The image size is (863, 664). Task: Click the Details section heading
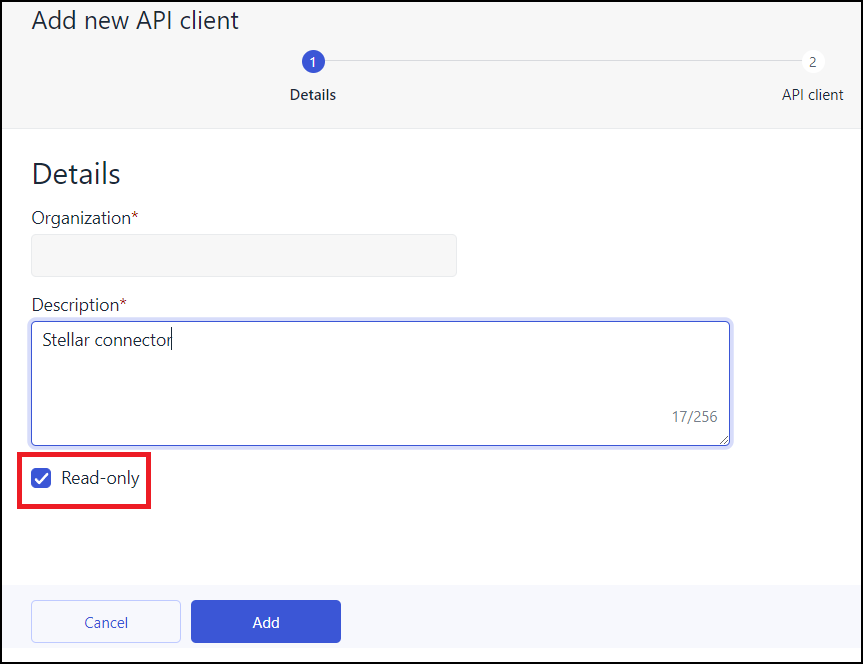coord(76,174)
